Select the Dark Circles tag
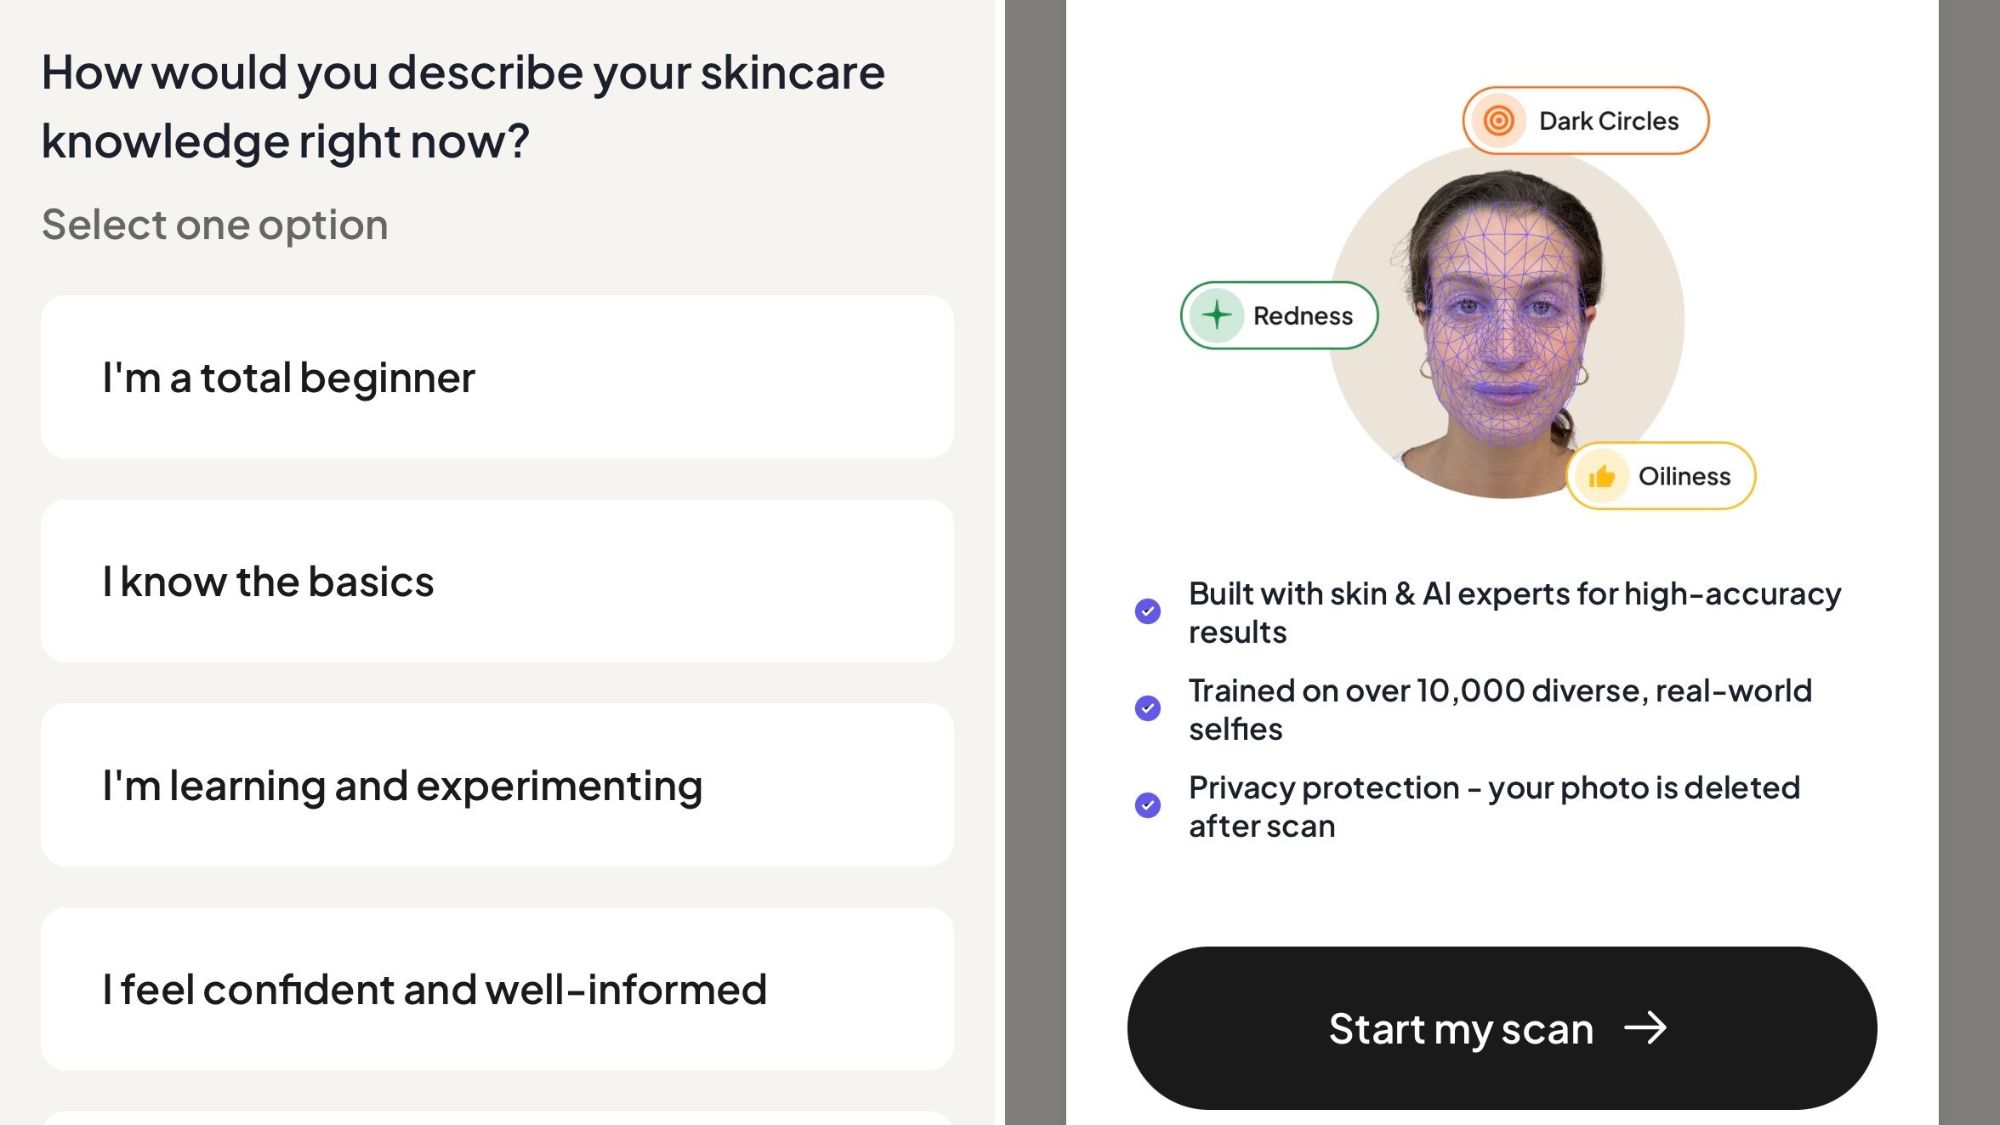The width and height of the screenshot is (2000, 1125). 1586,121
